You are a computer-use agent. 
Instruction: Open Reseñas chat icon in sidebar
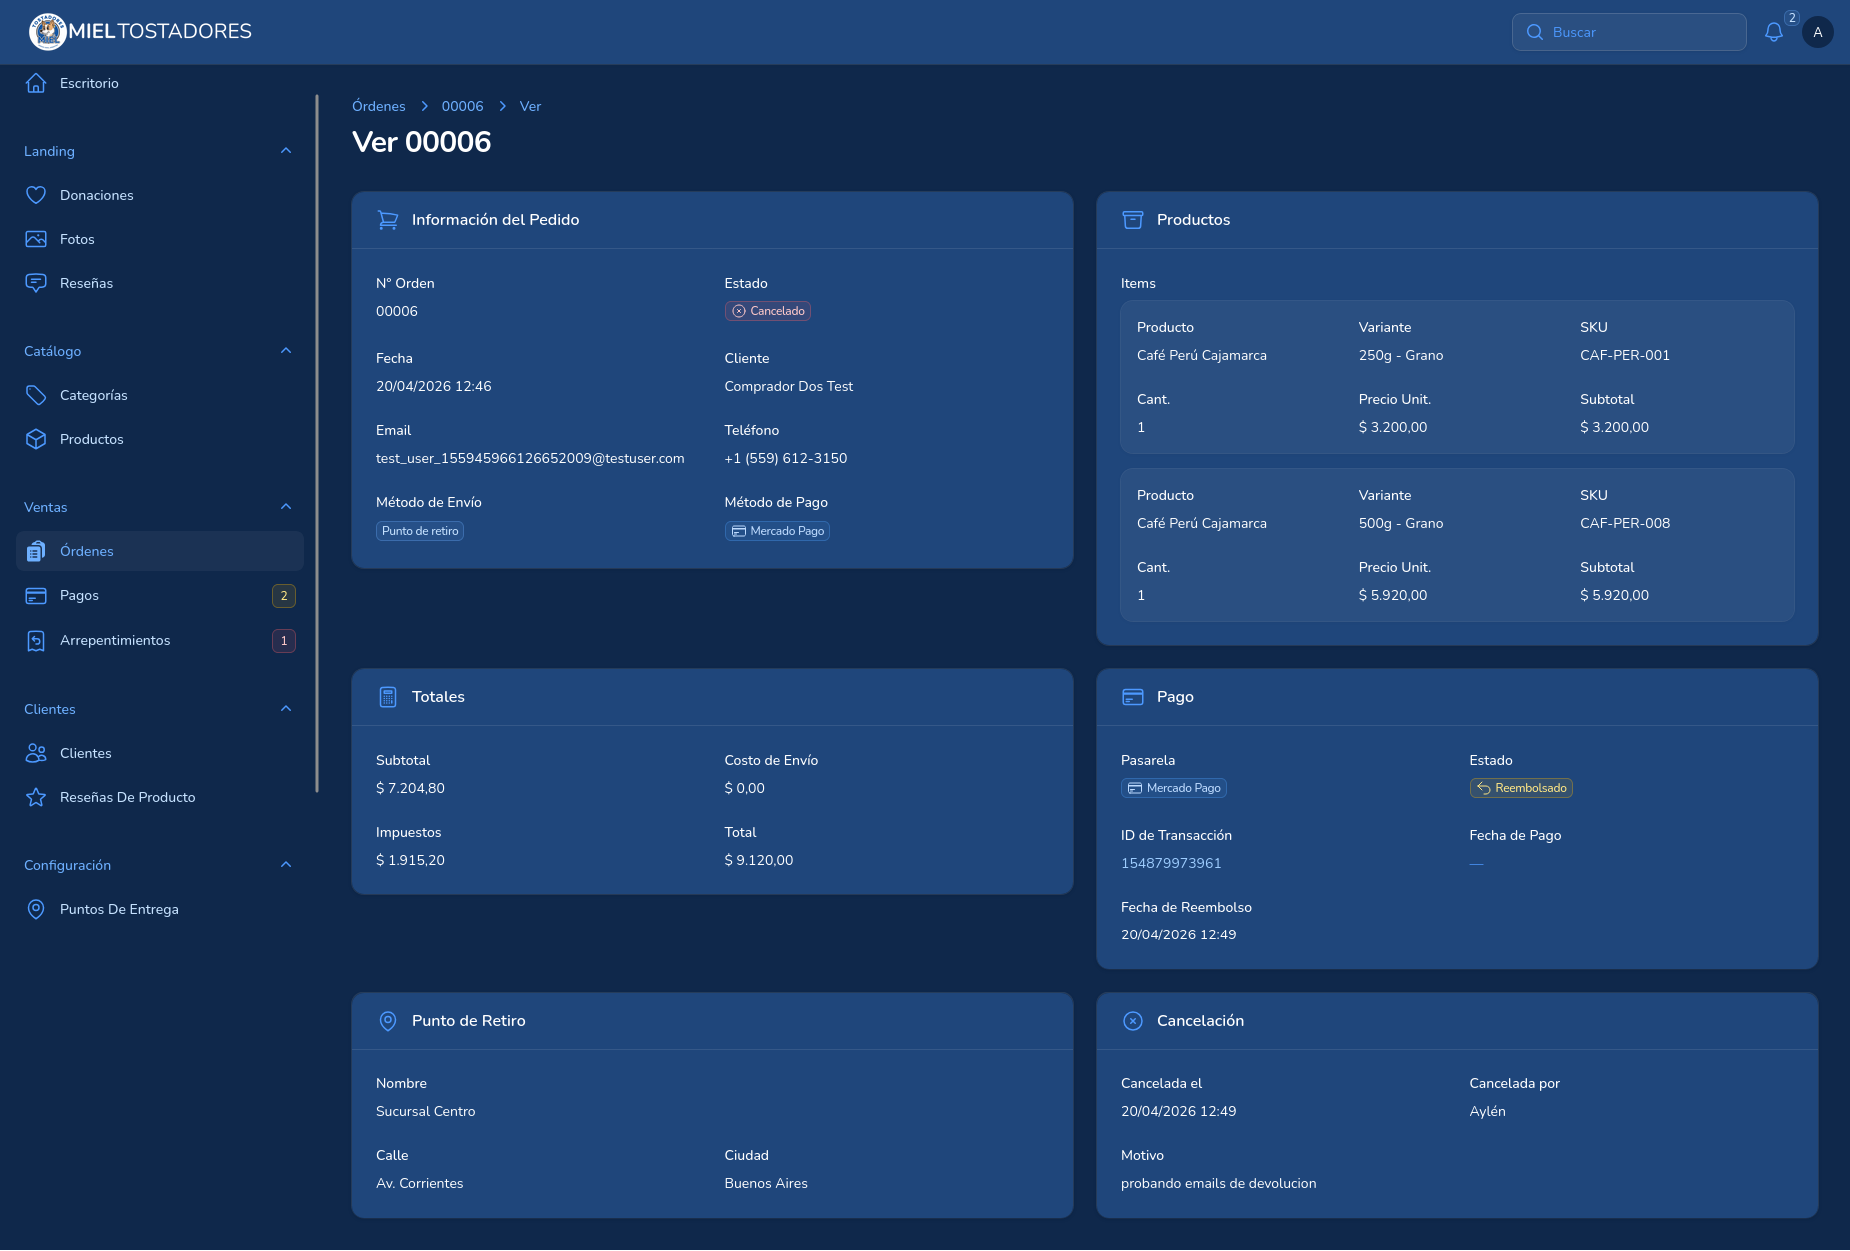pos(36,283)
